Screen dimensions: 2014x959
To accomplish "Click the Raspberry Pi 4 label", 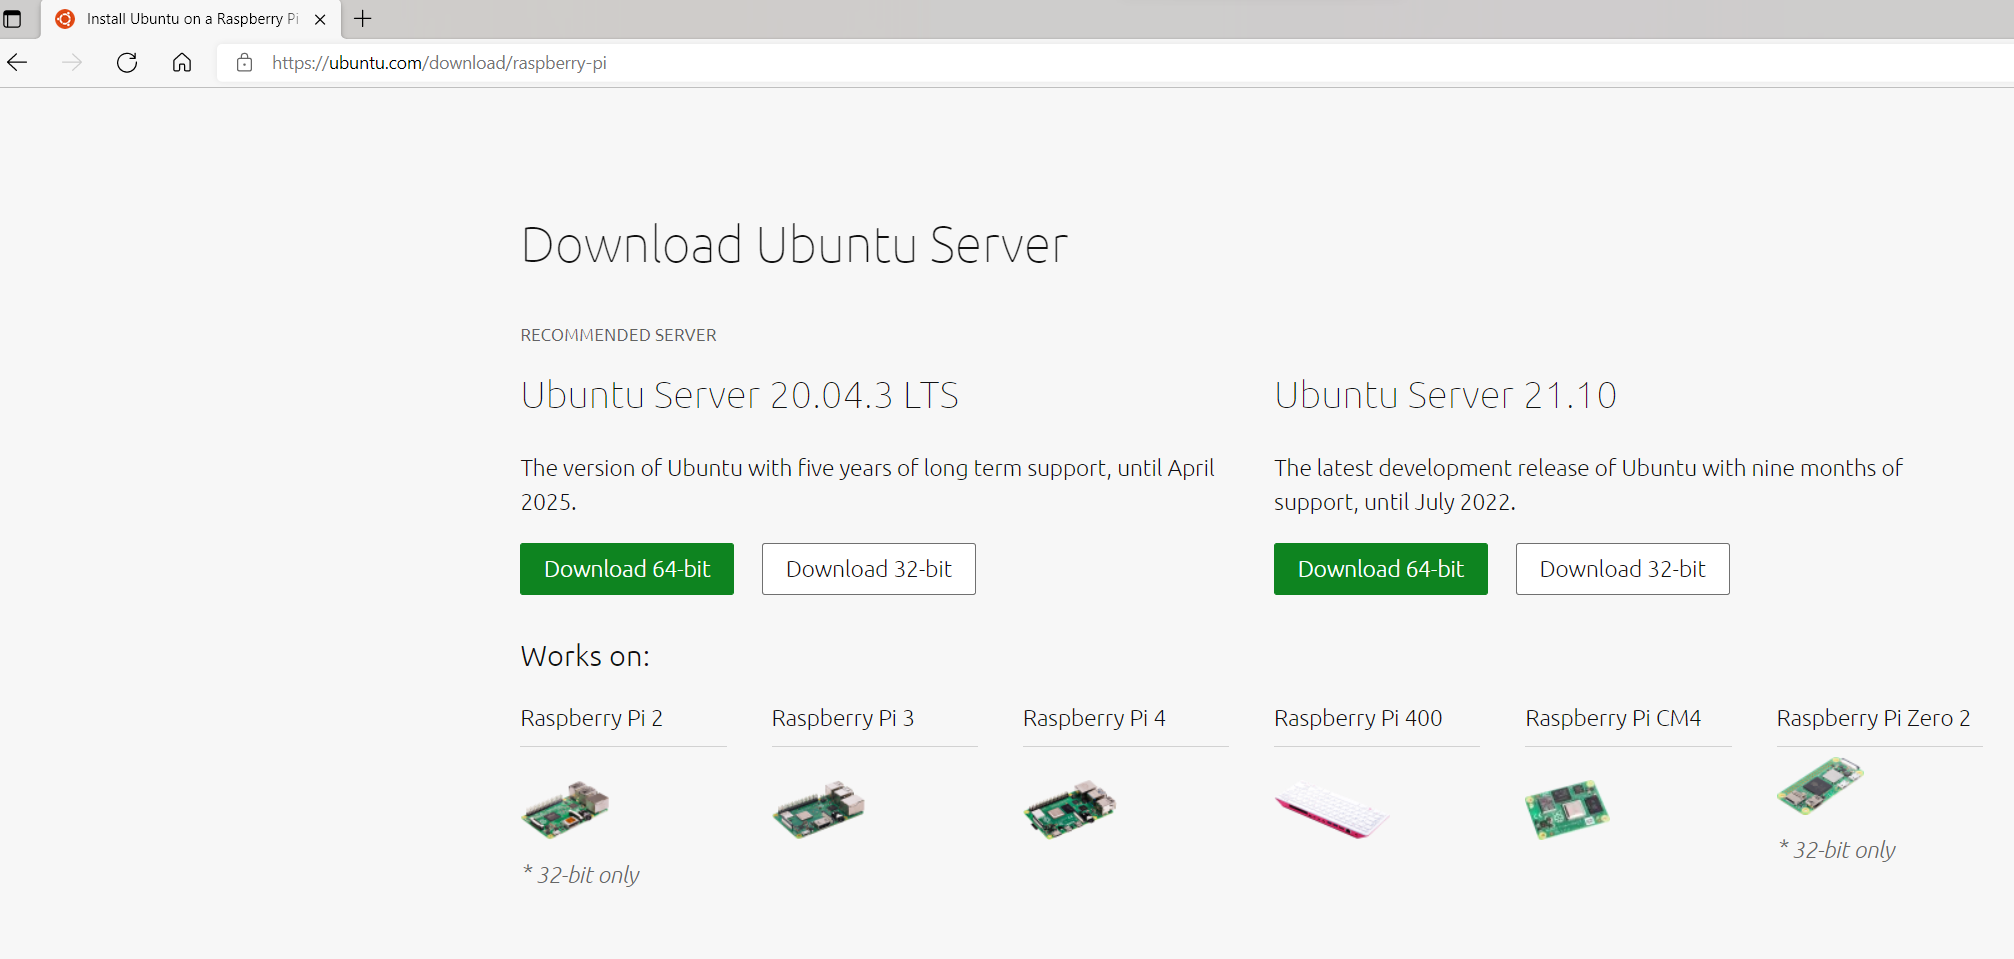I will click(1094, 718).
